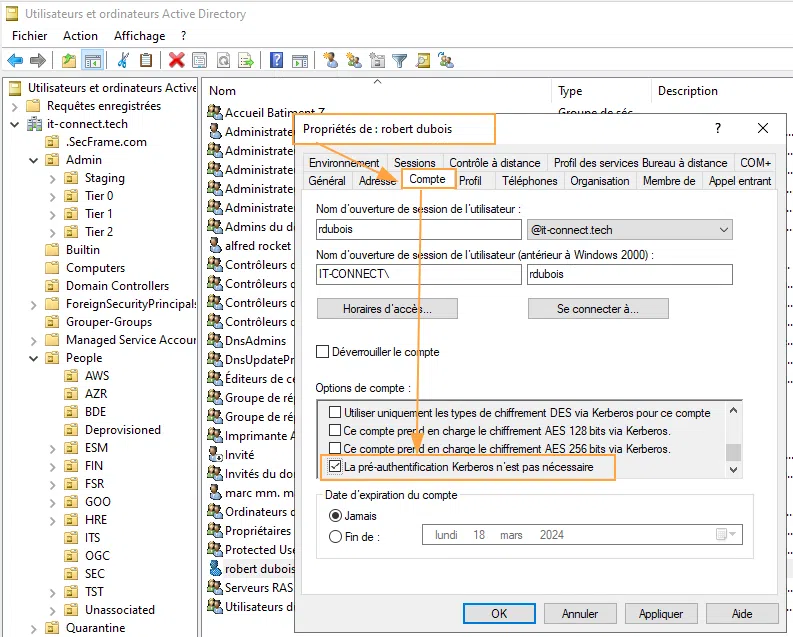793x637 pixels.
Task: Click the account options scrollbar up arrow
Action: click(733, 410)
